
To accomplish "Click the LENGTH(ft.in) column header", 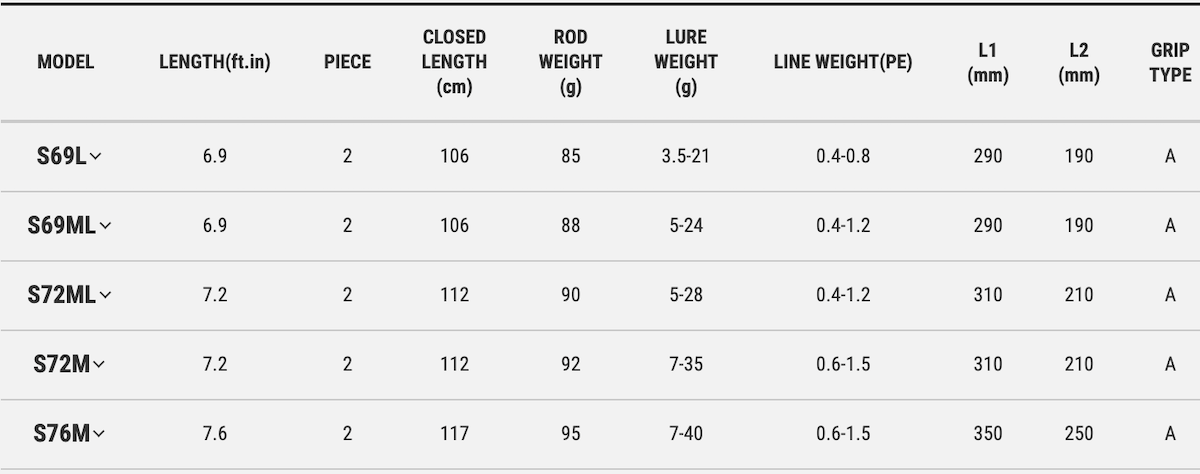I will [x=215, y=62].
